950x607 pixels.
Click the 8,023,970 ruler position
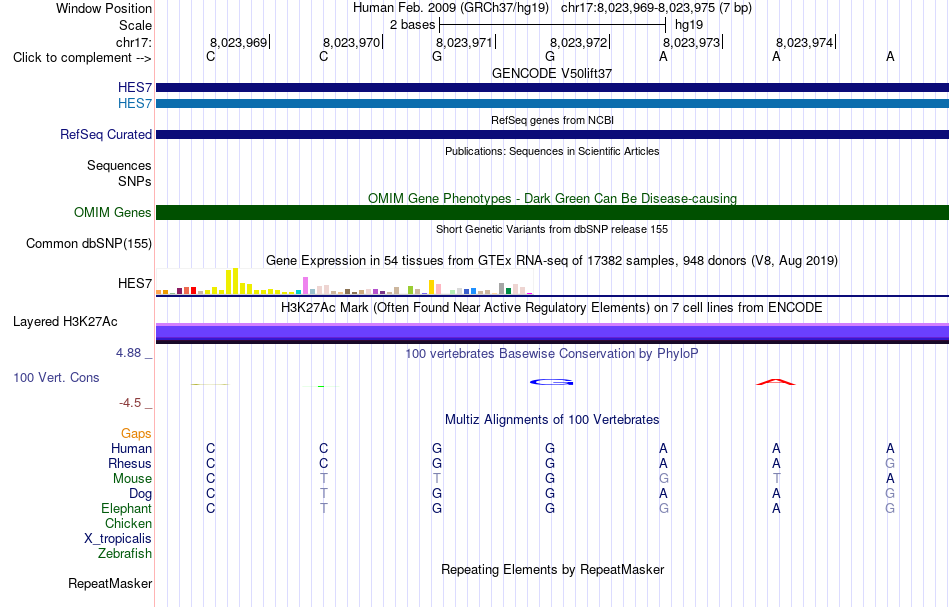click(351, 42)
